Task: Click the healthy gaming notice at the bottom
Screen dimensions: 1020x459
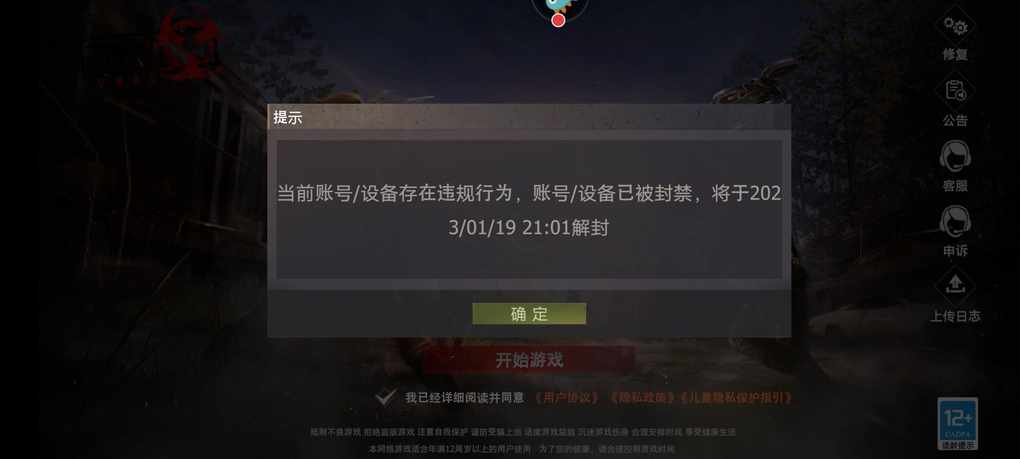Action: pos(523,439)
